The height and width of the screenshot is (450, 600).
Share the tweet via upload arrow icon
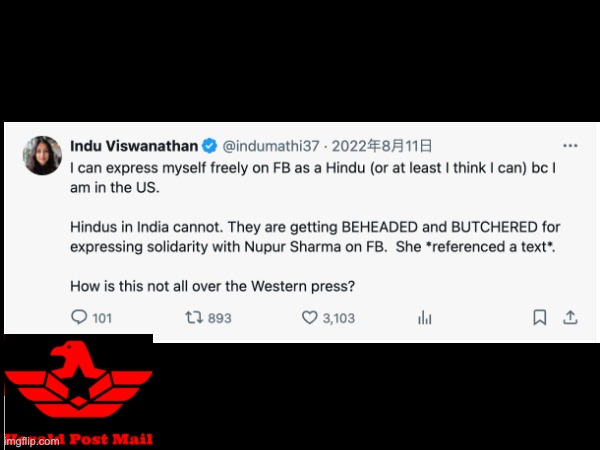[570, 317]
